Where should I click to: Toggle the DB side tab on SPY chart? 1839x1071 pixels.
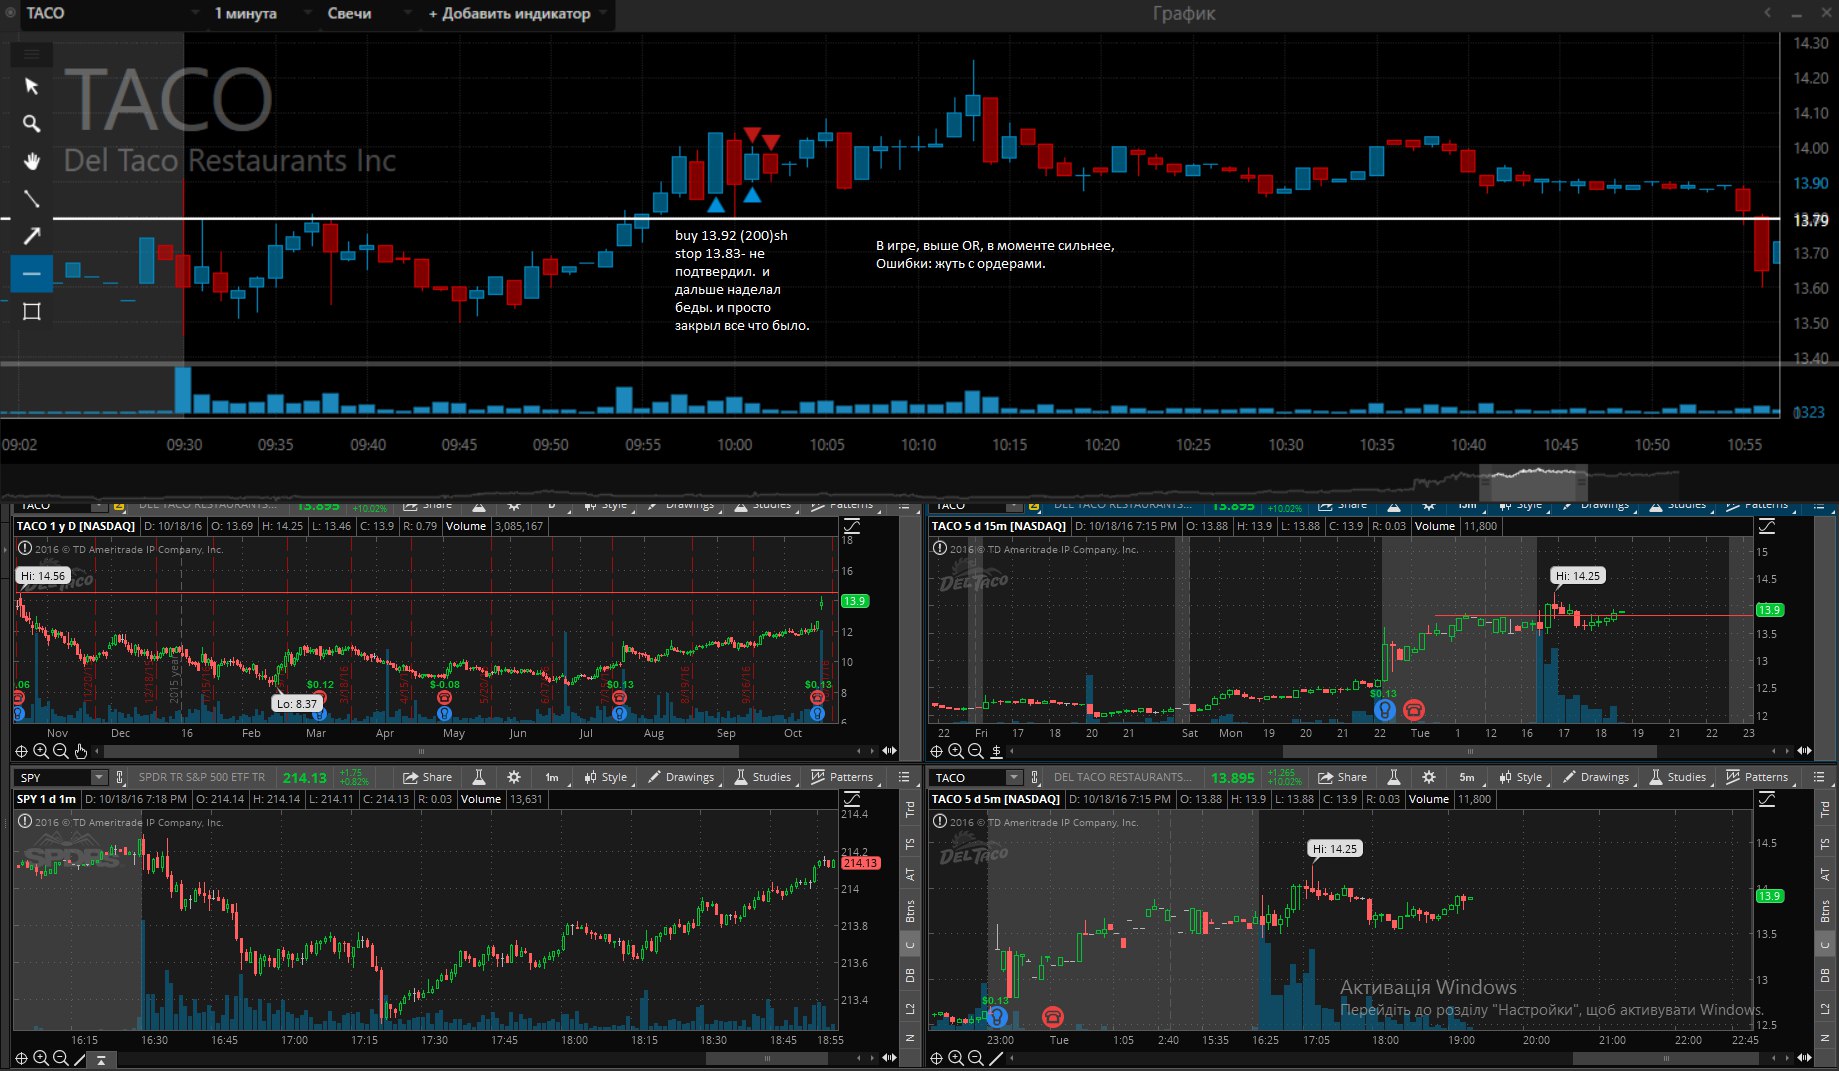910,975
